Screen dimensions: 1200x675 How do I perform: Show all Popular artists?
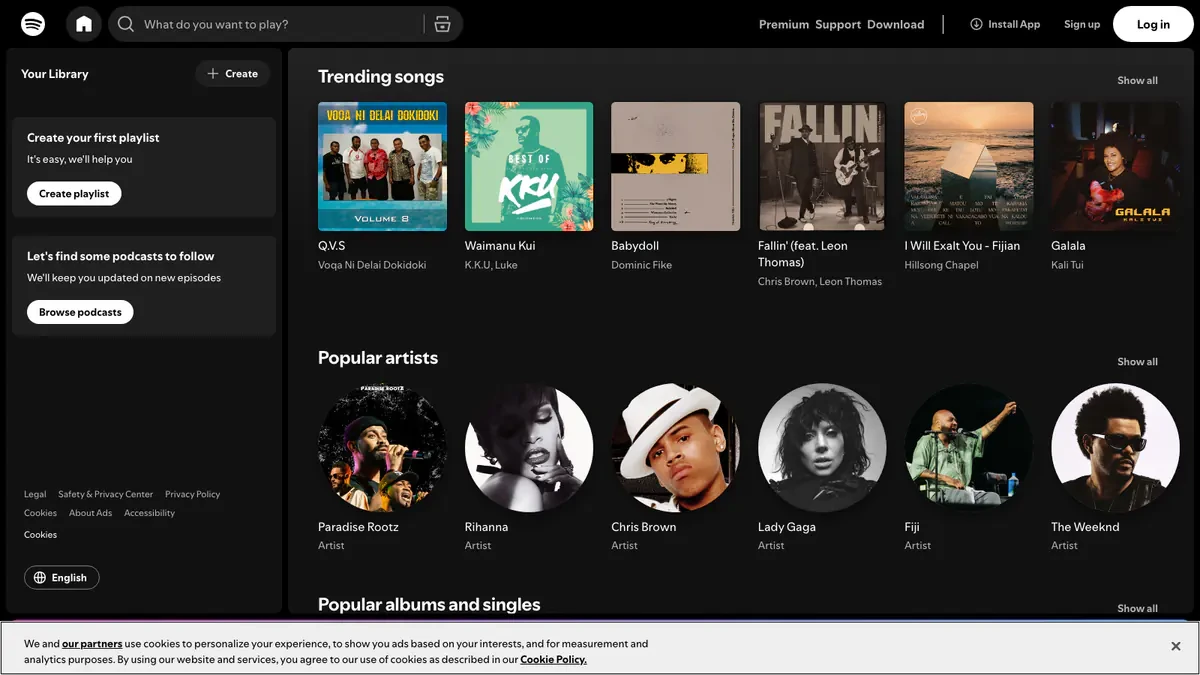pos(1137,361)
